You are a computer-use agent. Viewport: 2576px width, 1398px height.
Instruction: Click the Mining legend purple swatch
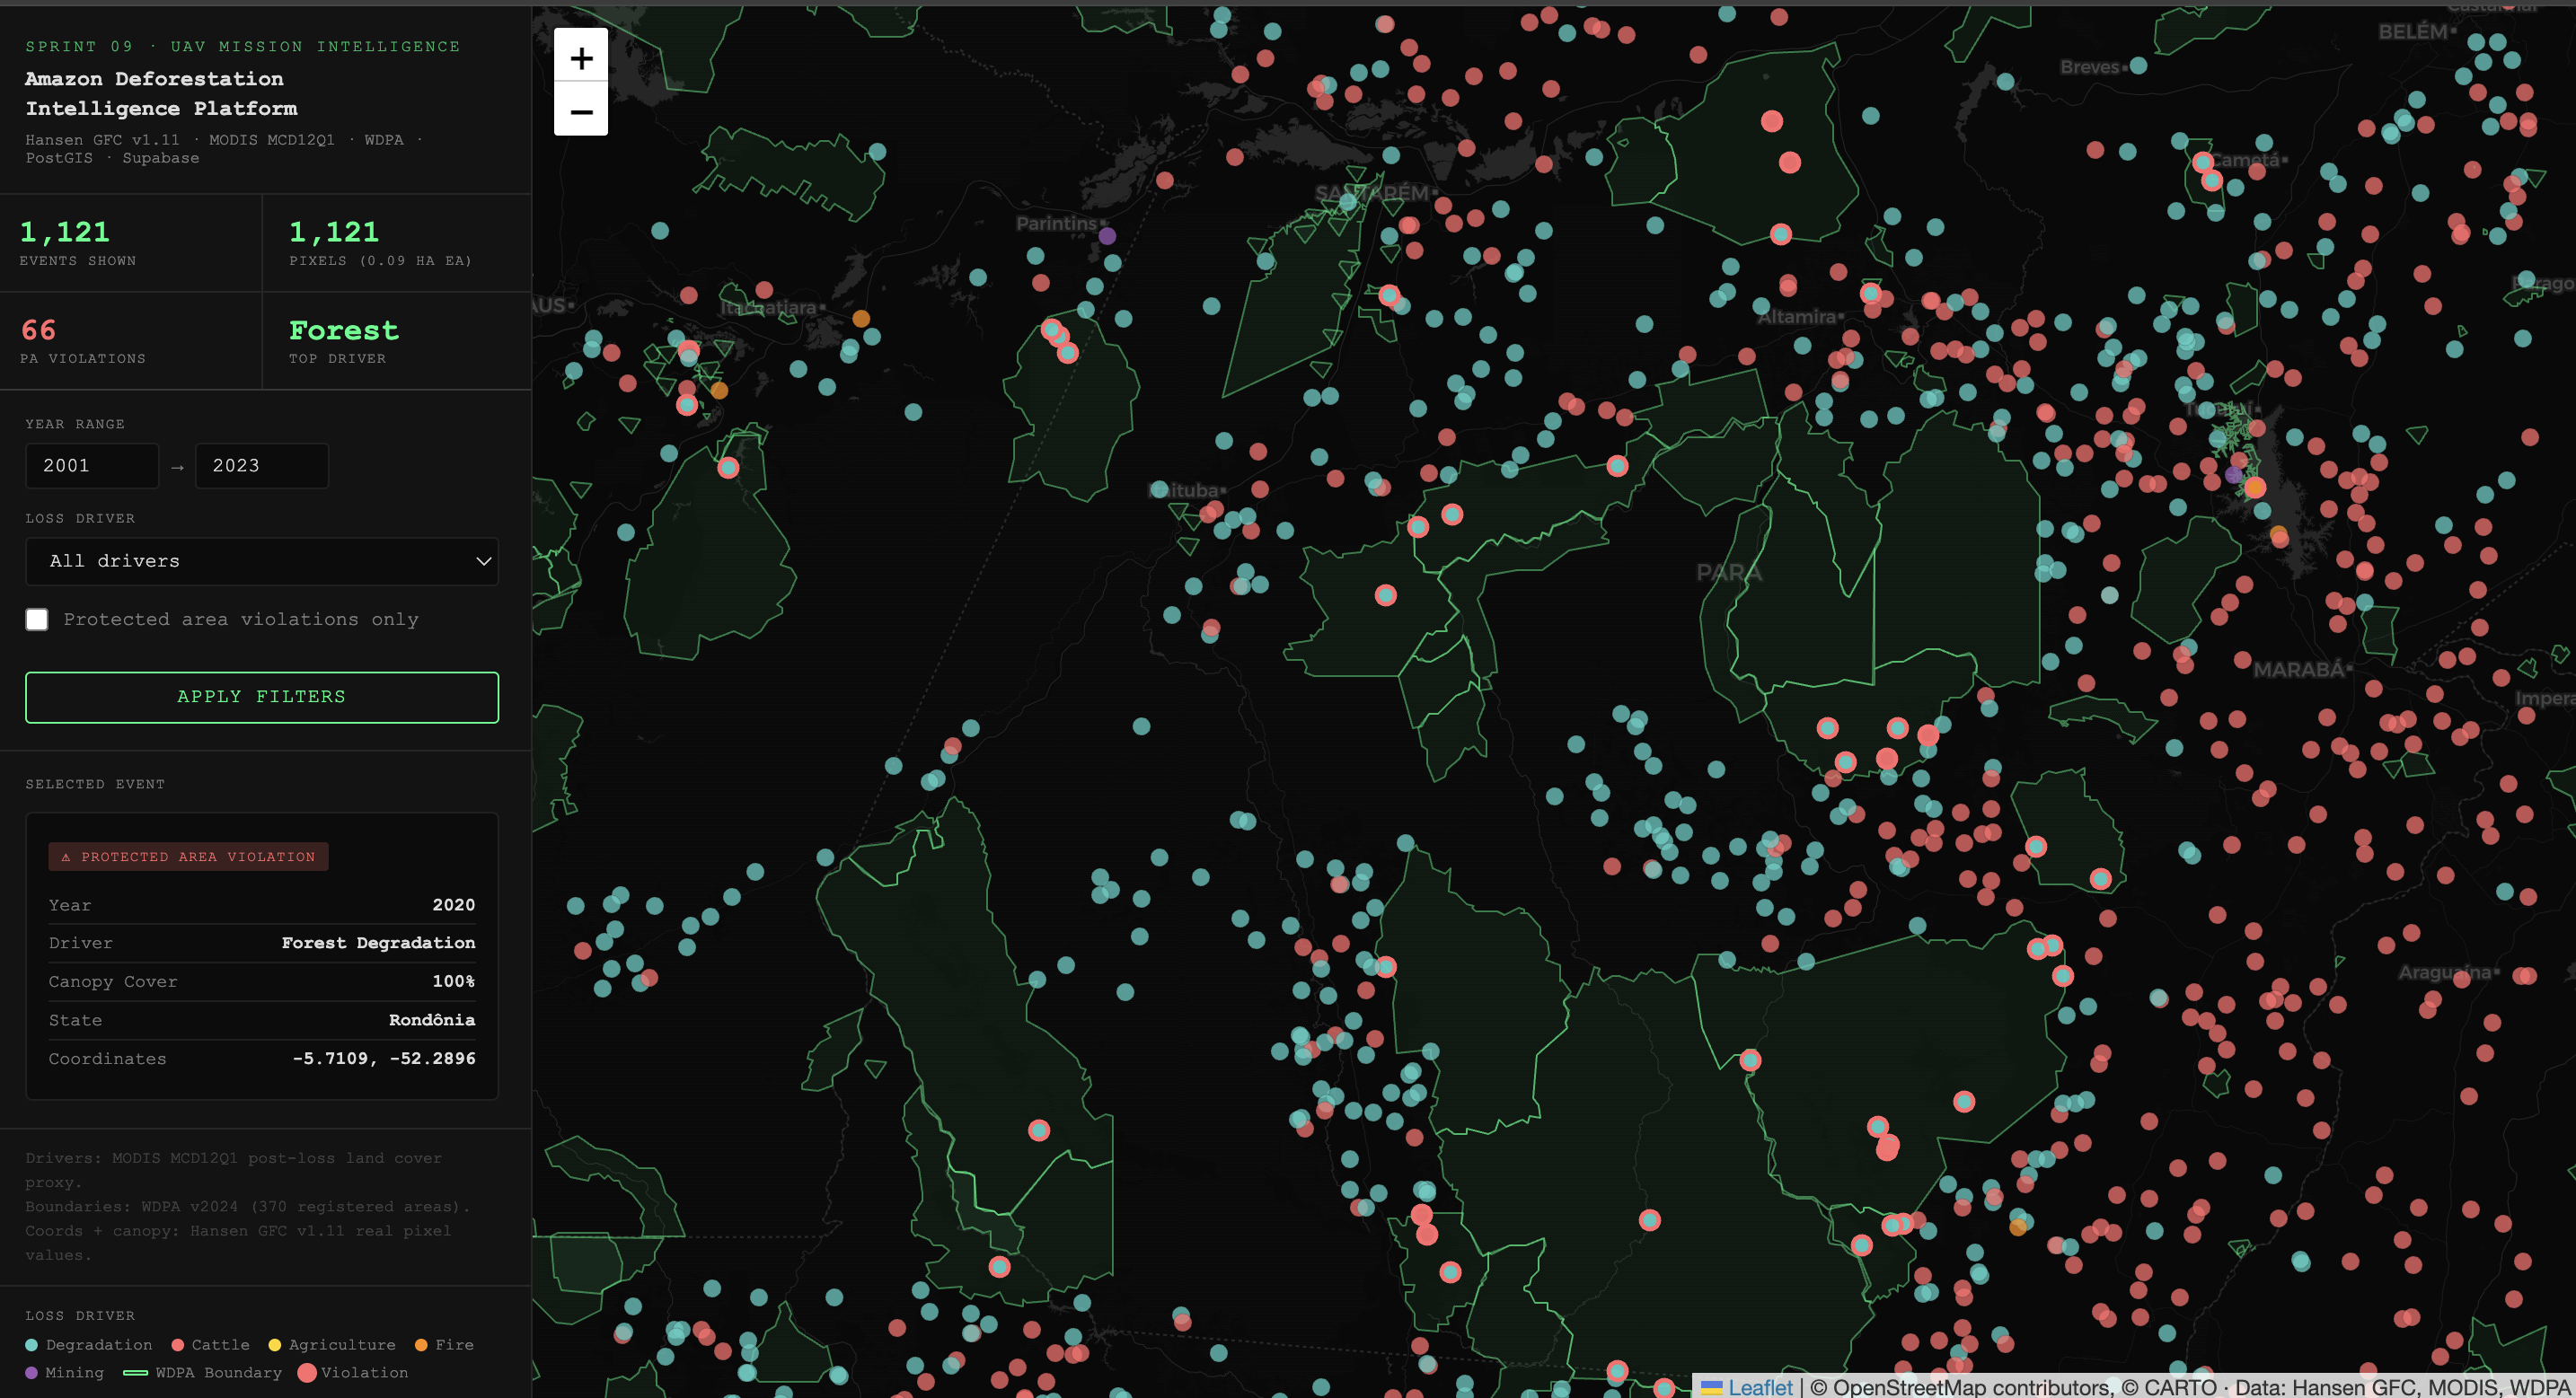(x=31, y=1373)
